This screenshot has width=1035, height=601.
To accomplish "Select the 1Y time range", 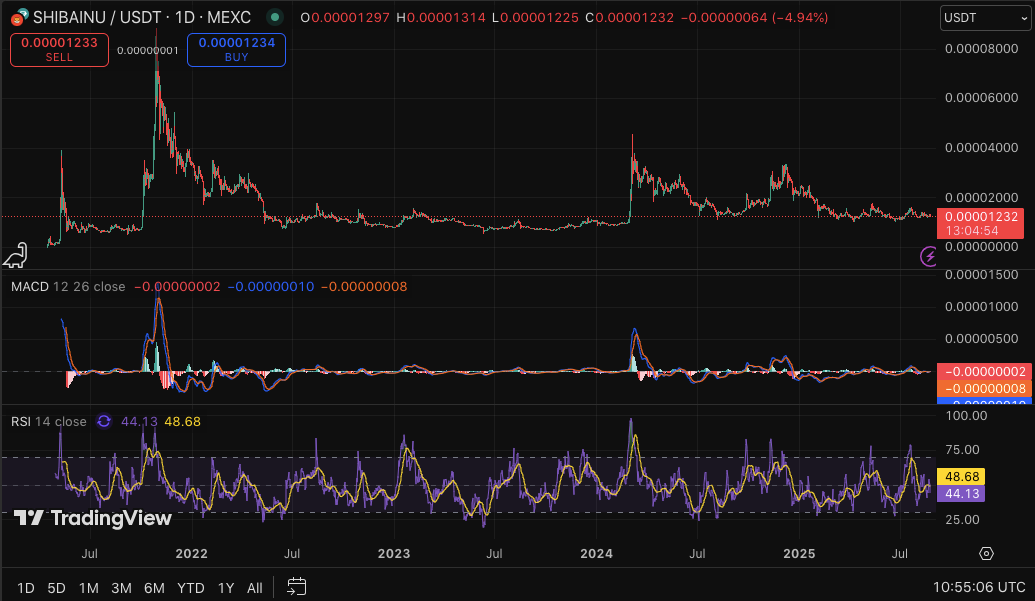I will [x=226, y=587].
